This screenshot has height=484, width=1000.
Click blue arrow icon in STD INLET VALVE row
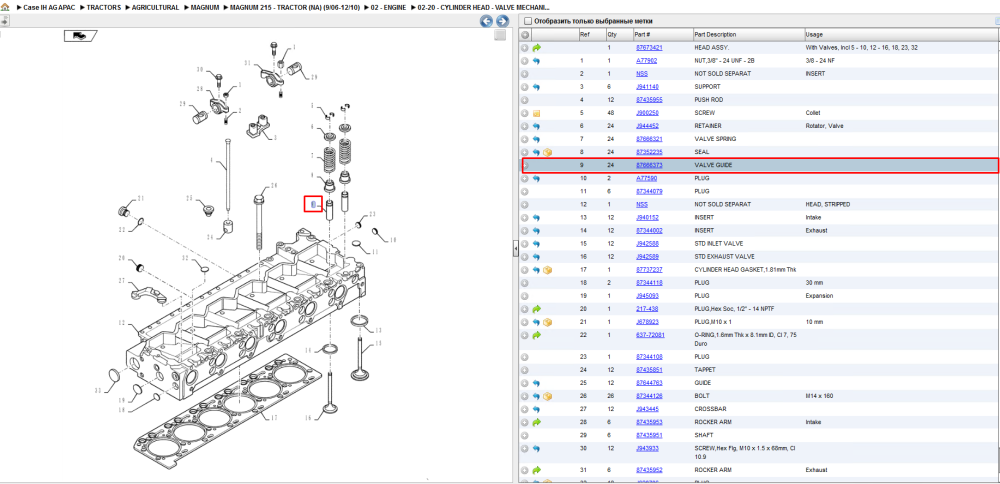click(536, 244)
